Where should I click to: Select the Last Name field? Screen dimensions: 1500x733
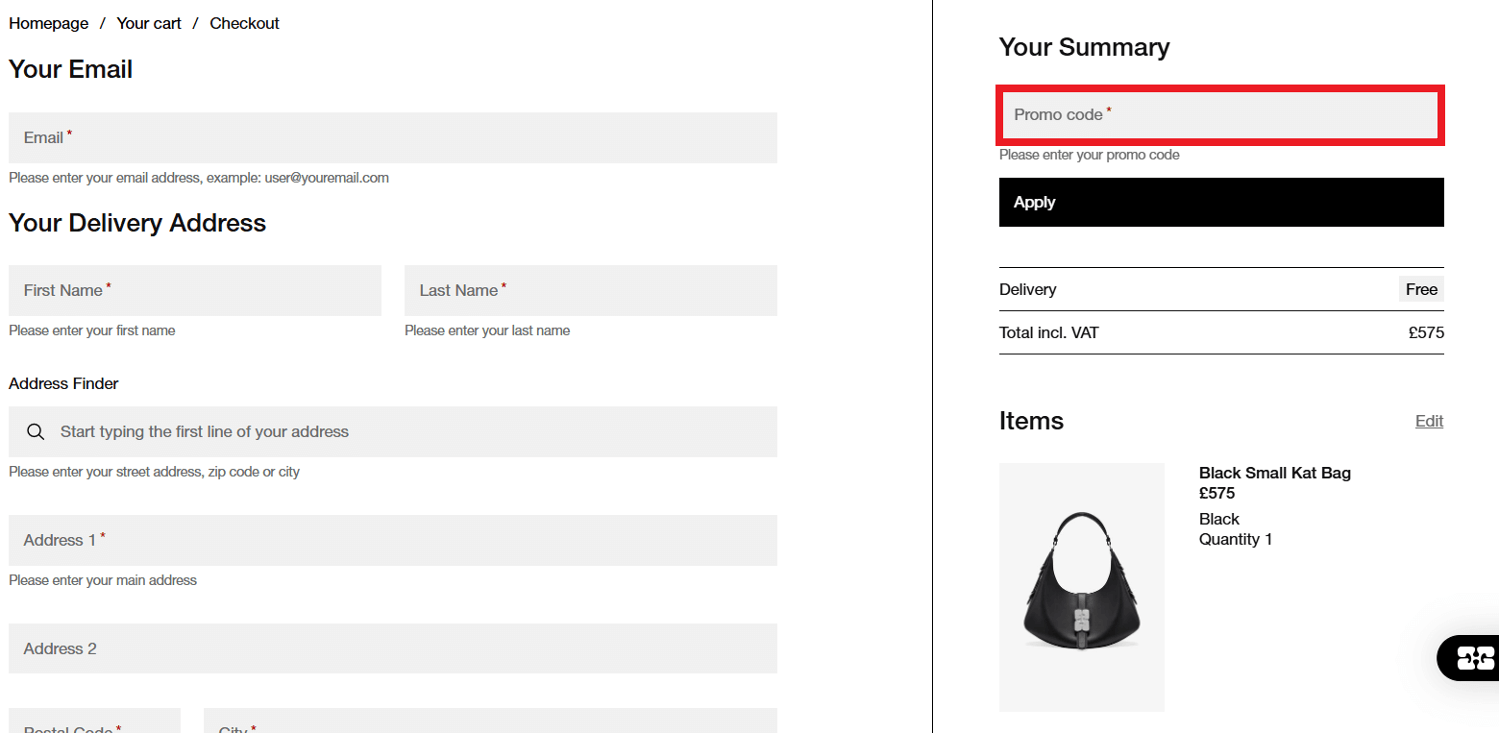click(590, 290)
